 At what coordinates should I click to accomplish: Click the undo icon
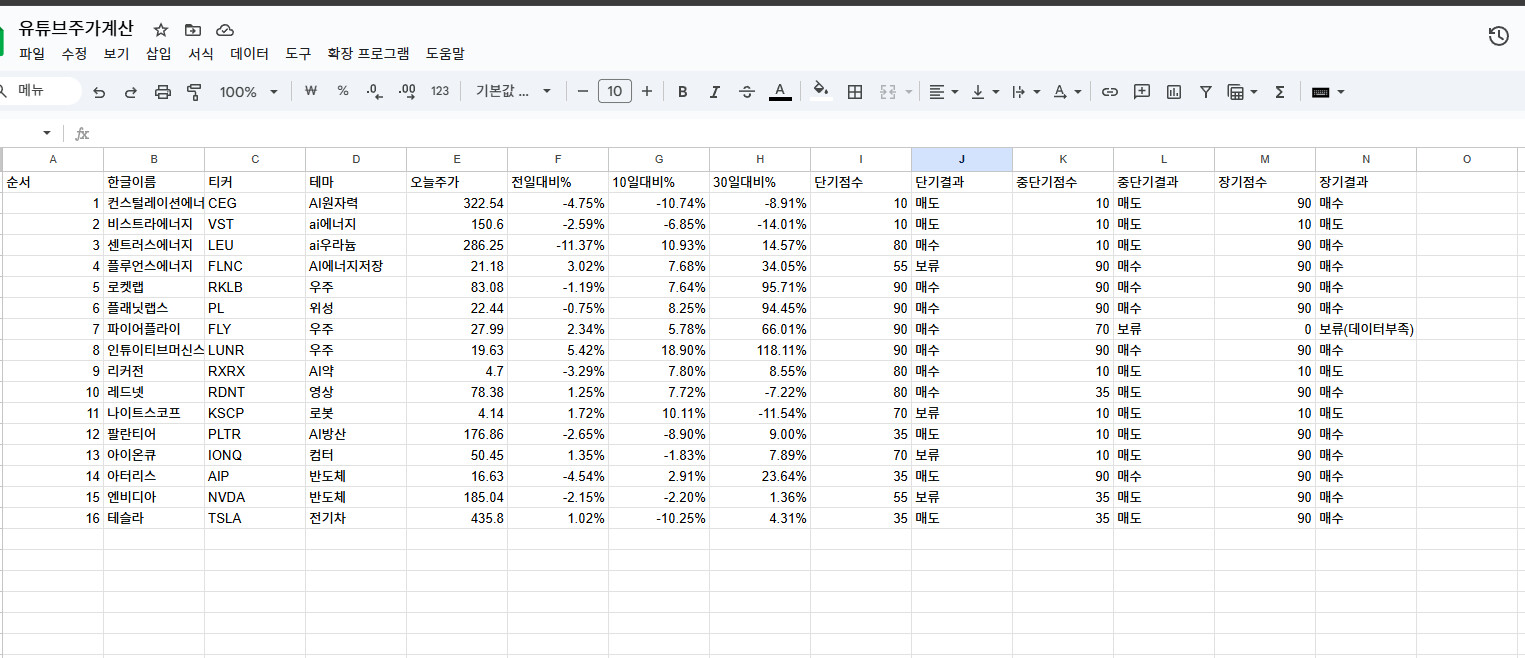[99, 92]
